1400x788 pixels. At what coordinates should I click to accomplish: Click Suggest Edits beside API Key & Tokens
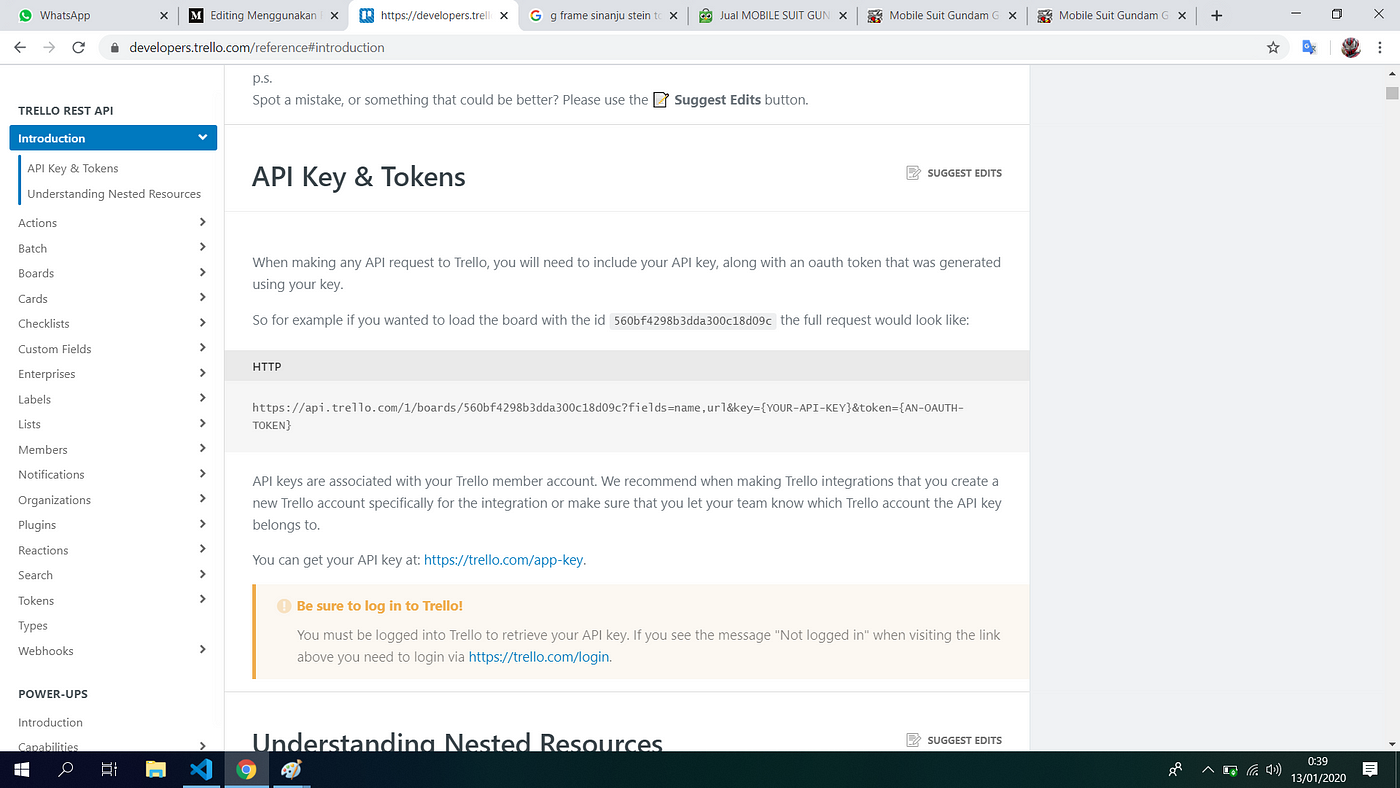(x=954, y=173)
